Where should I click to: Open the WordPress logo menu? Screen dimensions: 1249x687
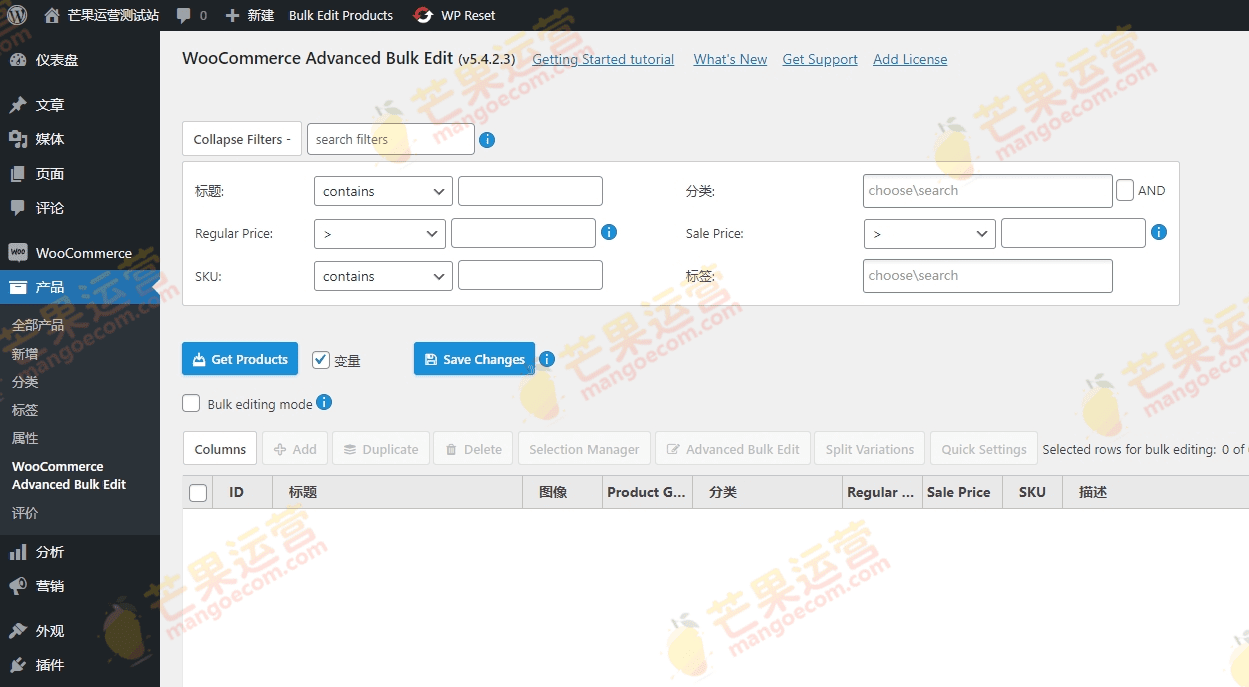17,15
